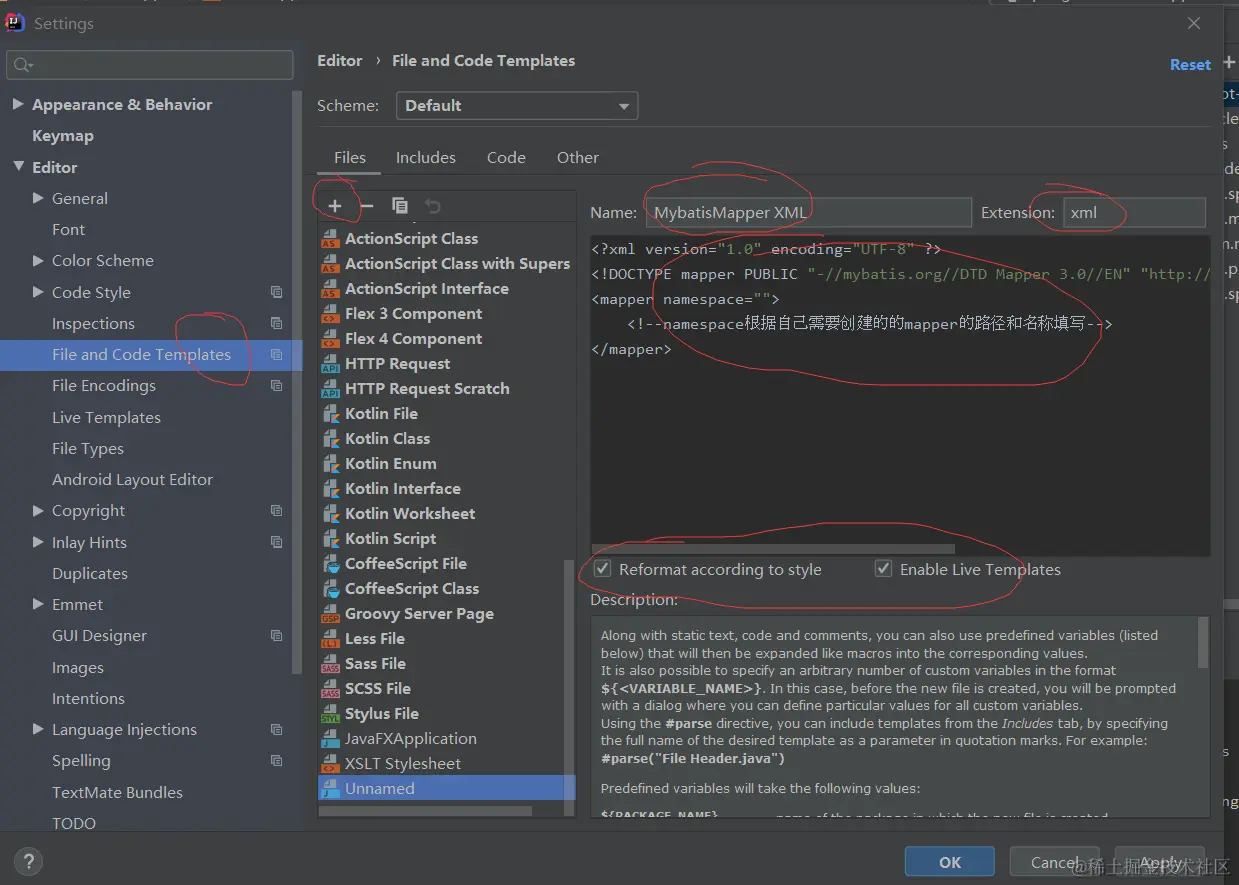Expand the Code Style node
Image resolution: width=1239 pixels, height=885 pixels.
38,293
